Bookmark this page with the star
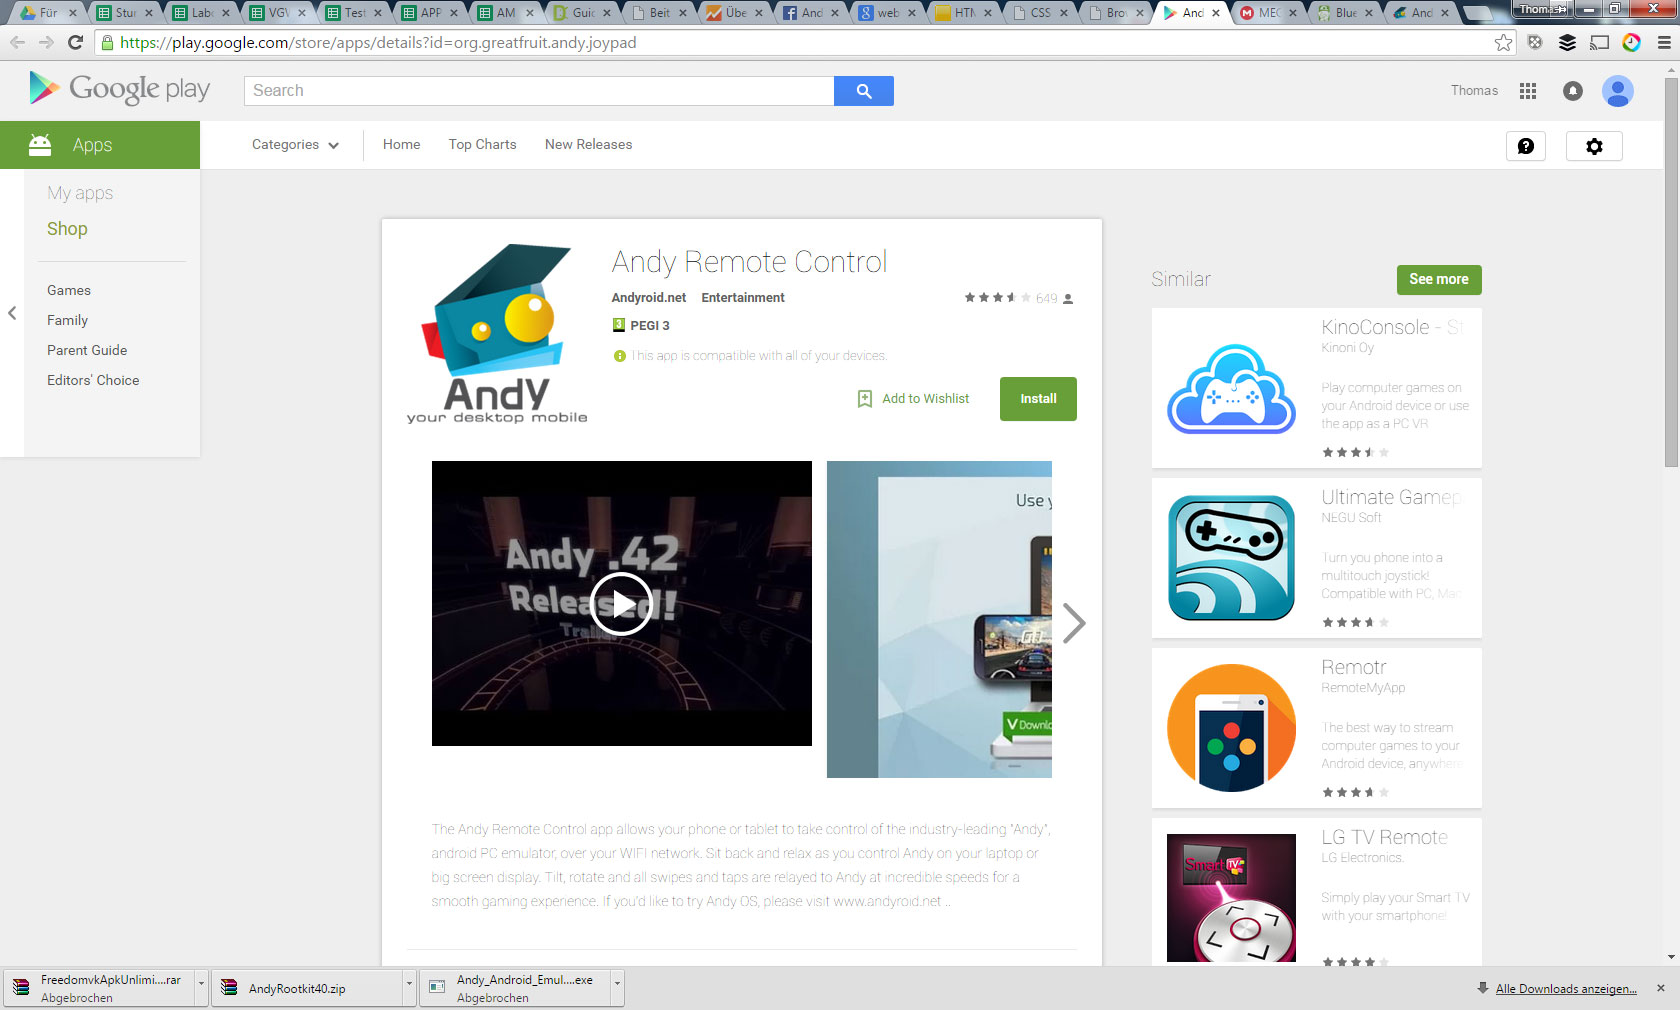The height and width of the screenshot is (1010, 1680). (1503, 43)
